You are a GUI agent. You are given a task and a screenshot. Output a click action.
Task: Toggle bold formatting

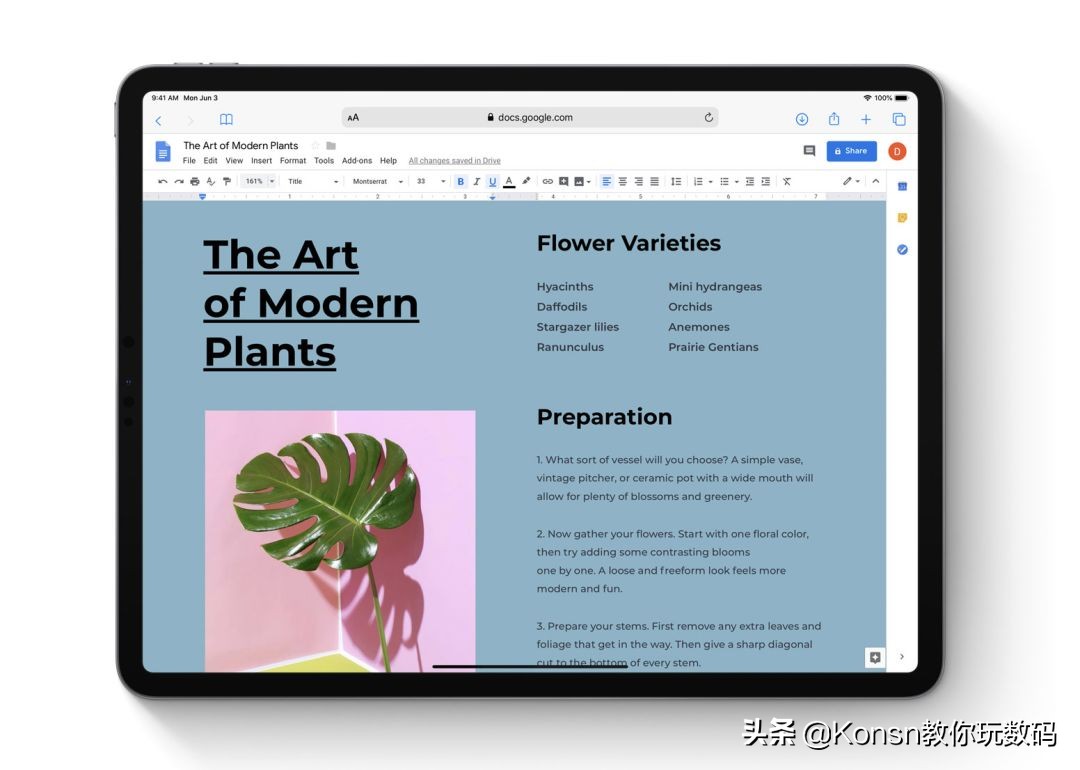click(461, 182)
